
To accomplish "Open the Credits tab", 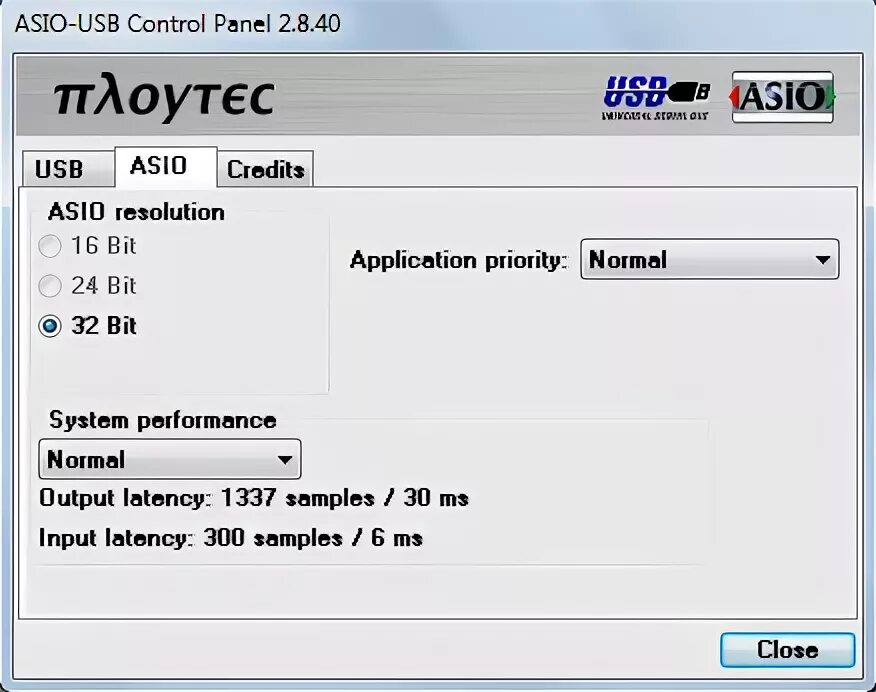I will coord(265,169).
